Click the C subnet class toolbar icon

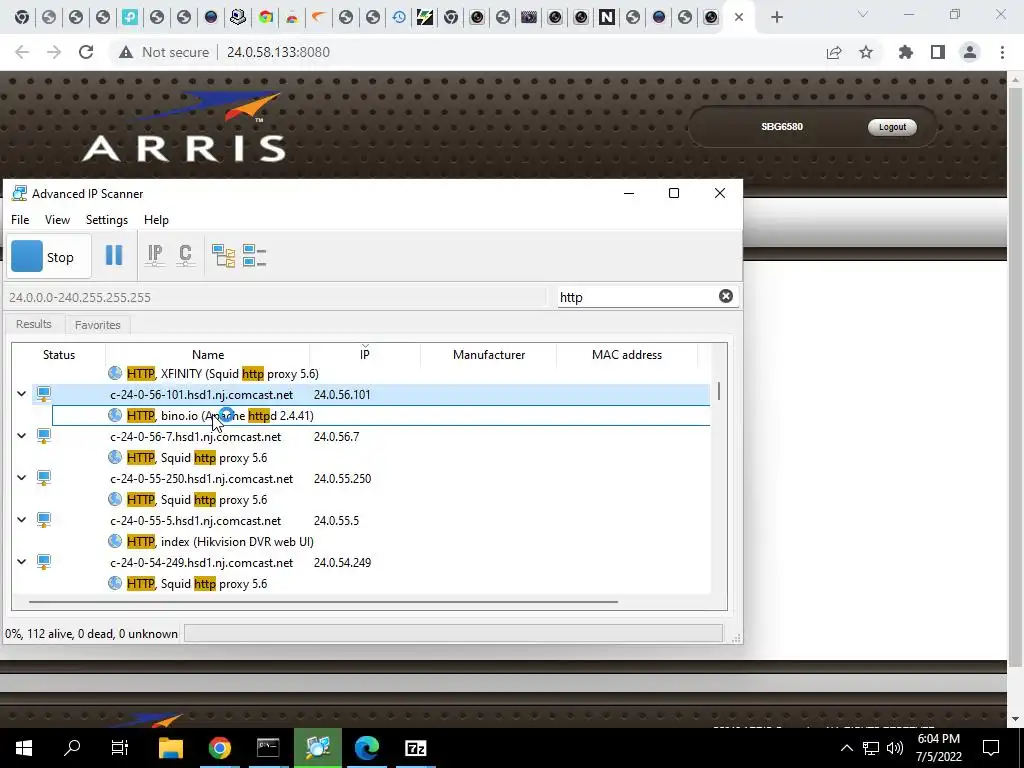click(185, 256)
